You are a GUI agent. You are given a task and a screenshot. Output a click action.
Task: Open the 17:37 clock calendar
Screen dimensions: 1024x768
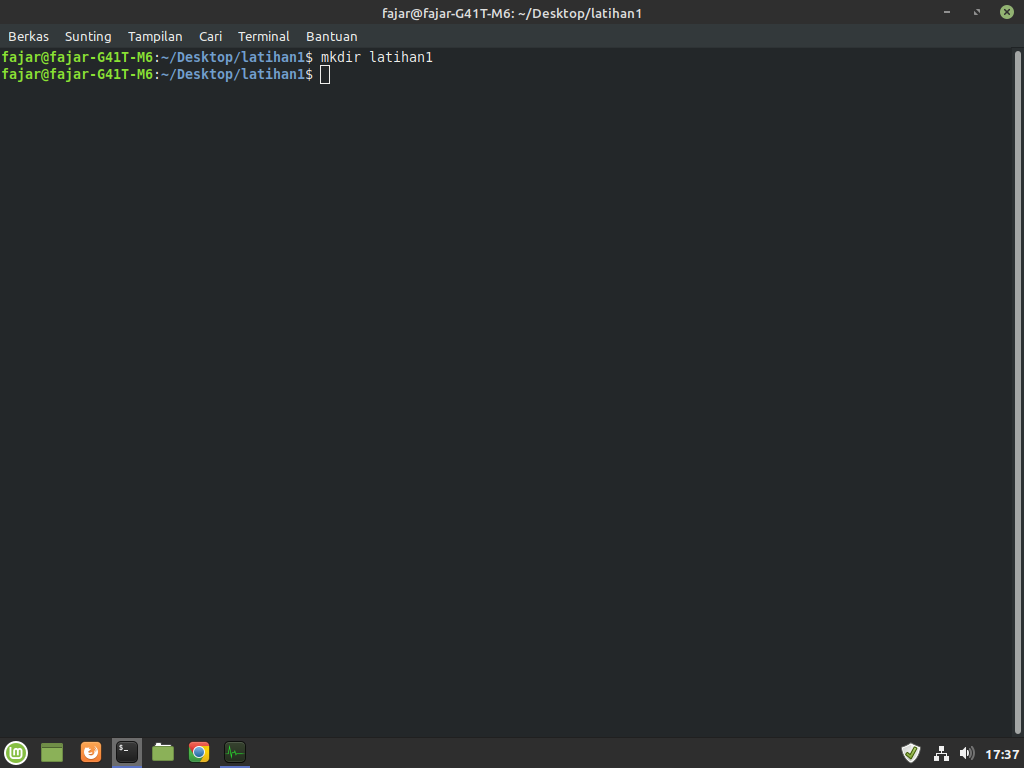click(1002, 754)
